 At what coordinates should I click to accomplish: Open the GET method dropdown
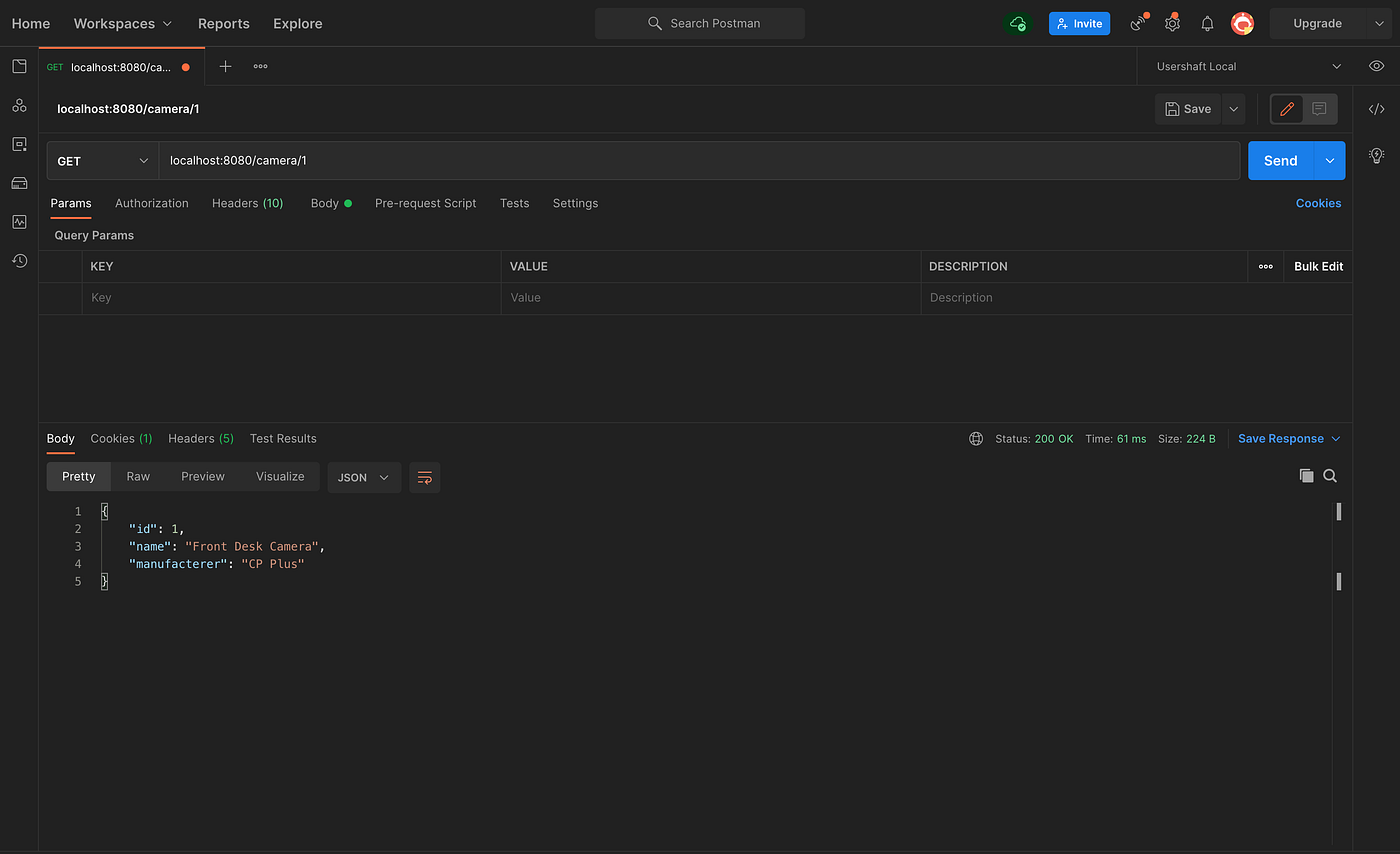[x=102, y=160]
